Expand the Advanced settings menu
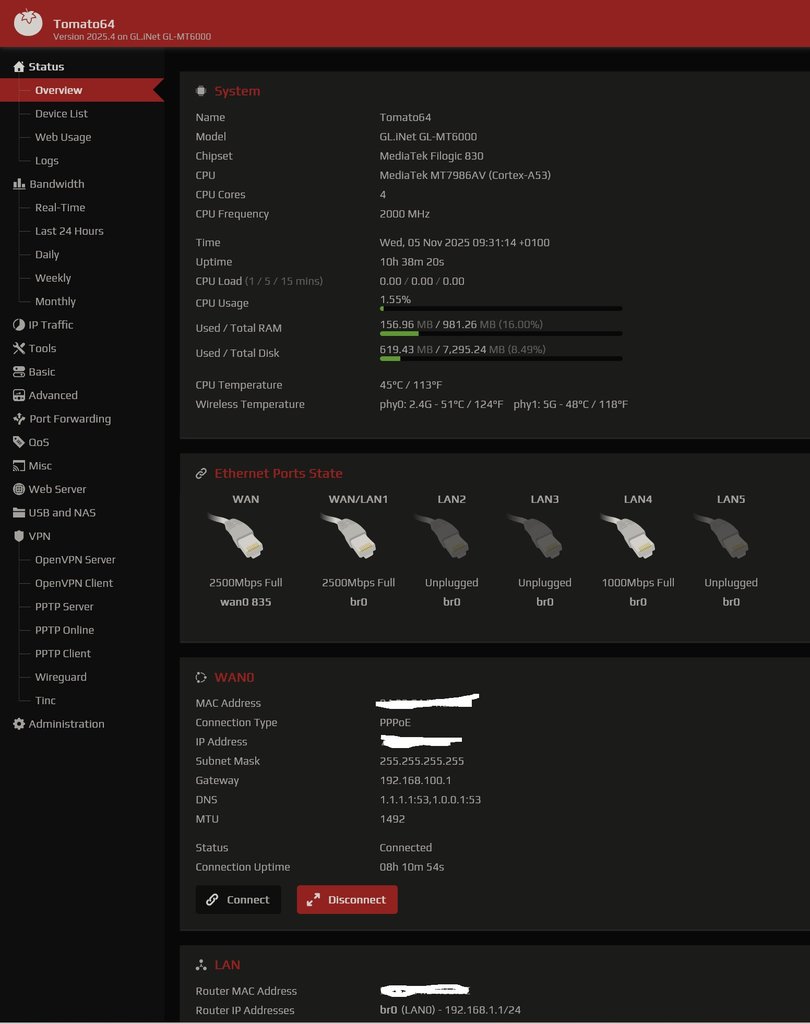 point(53,395)
